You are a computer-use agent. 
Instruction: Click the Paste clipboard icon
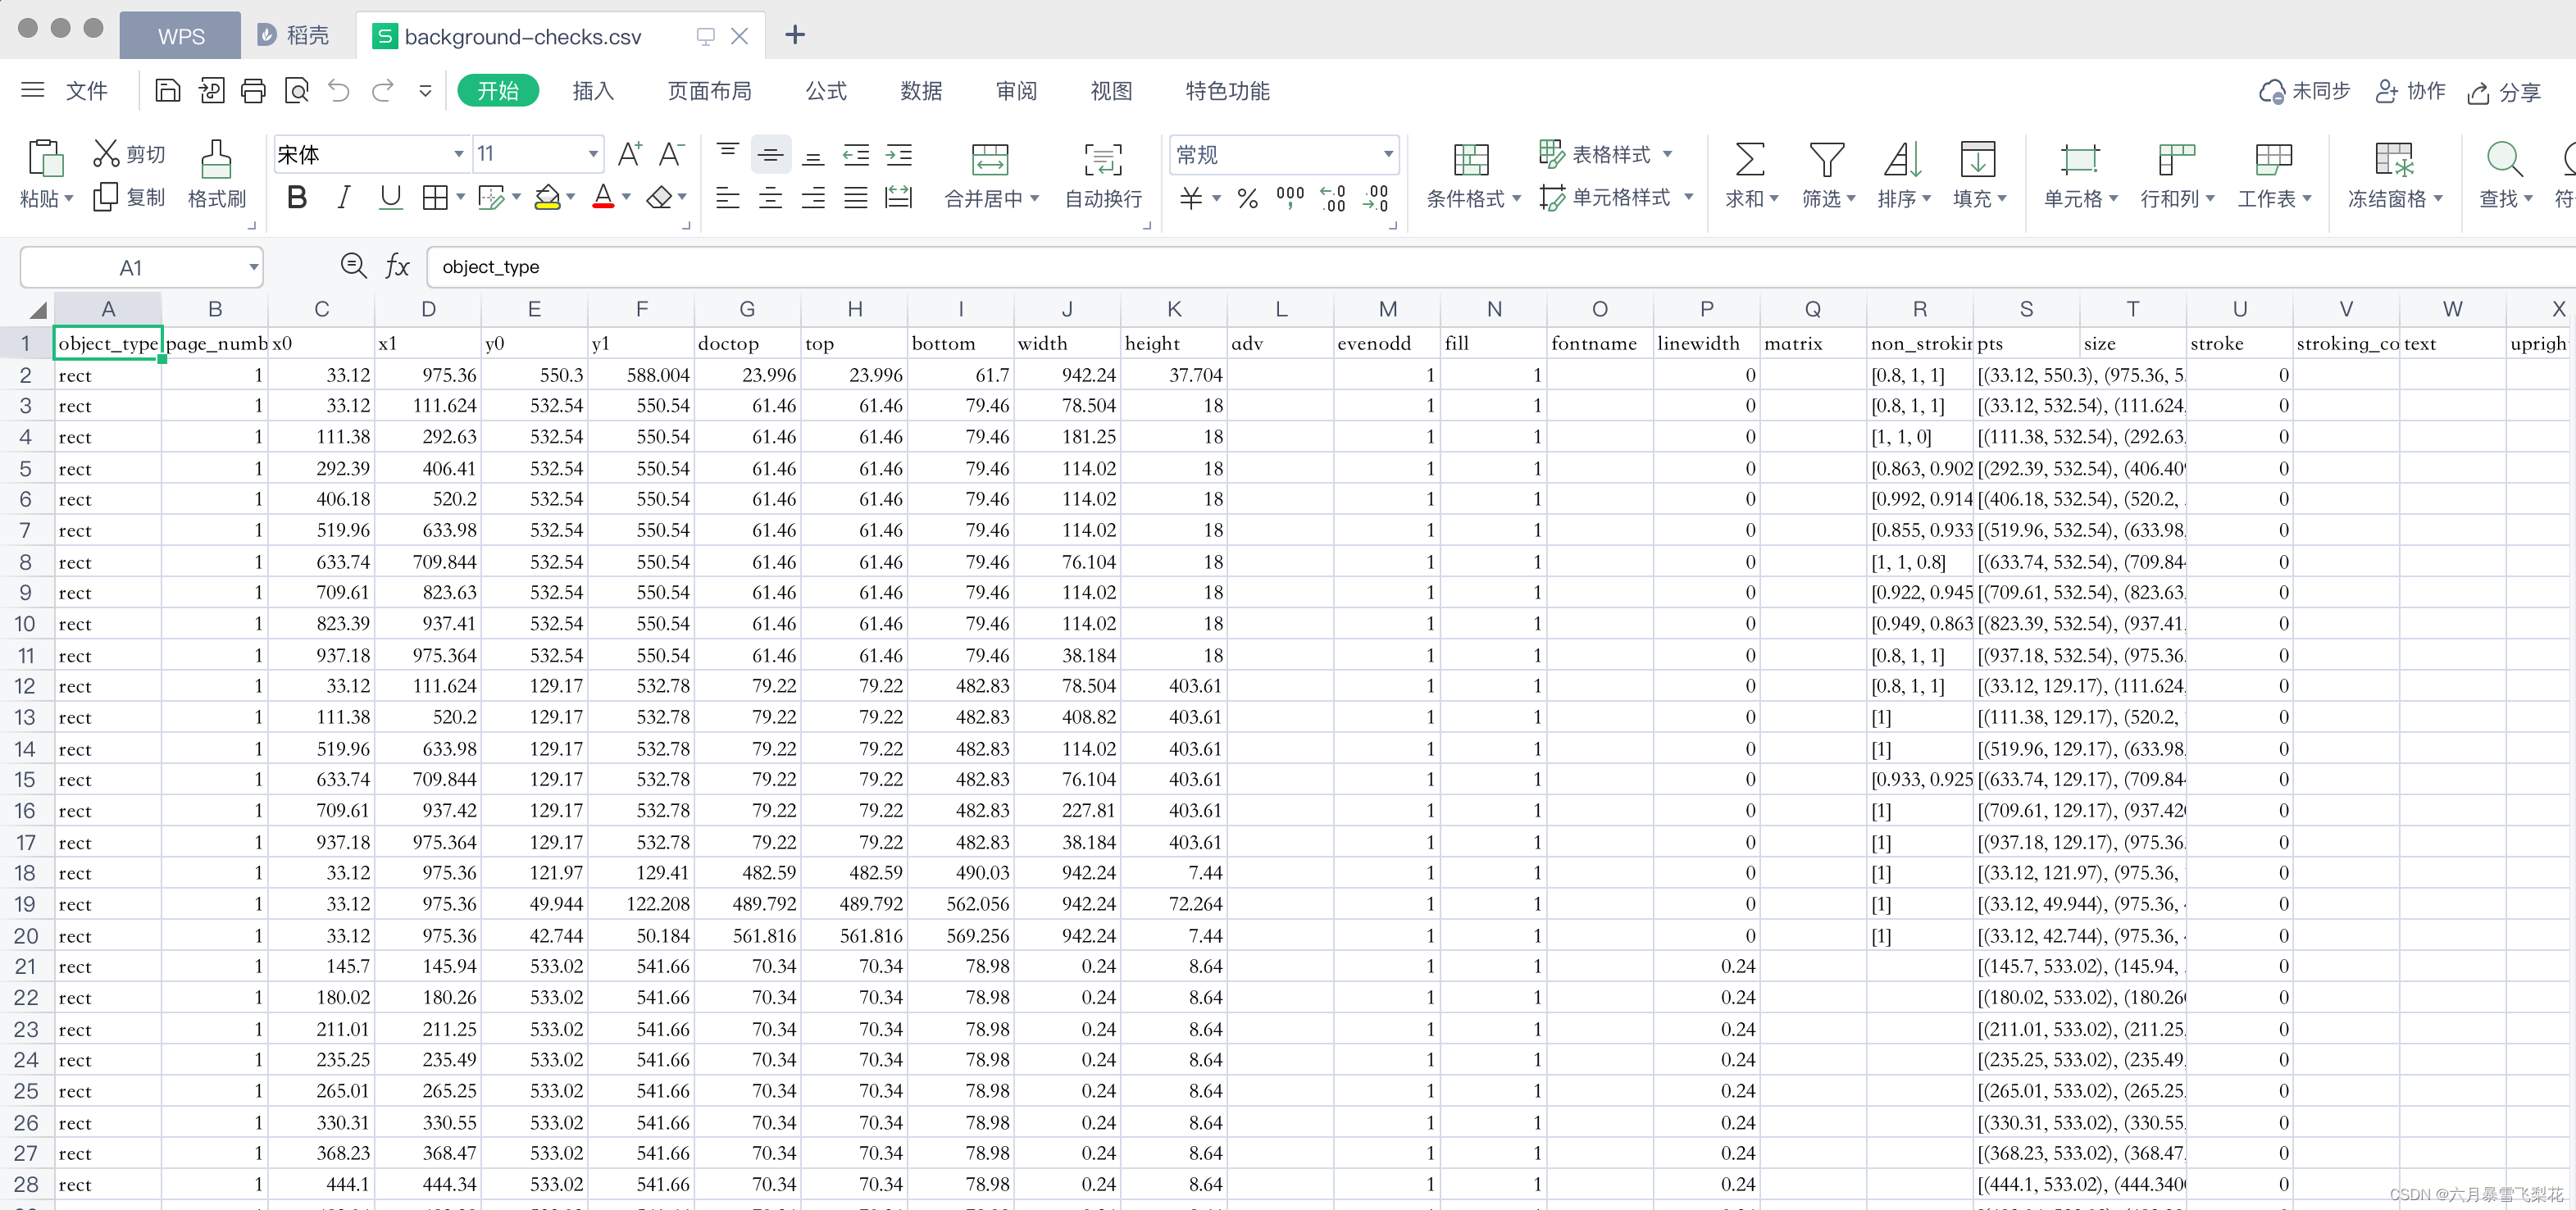coord(46,158)
